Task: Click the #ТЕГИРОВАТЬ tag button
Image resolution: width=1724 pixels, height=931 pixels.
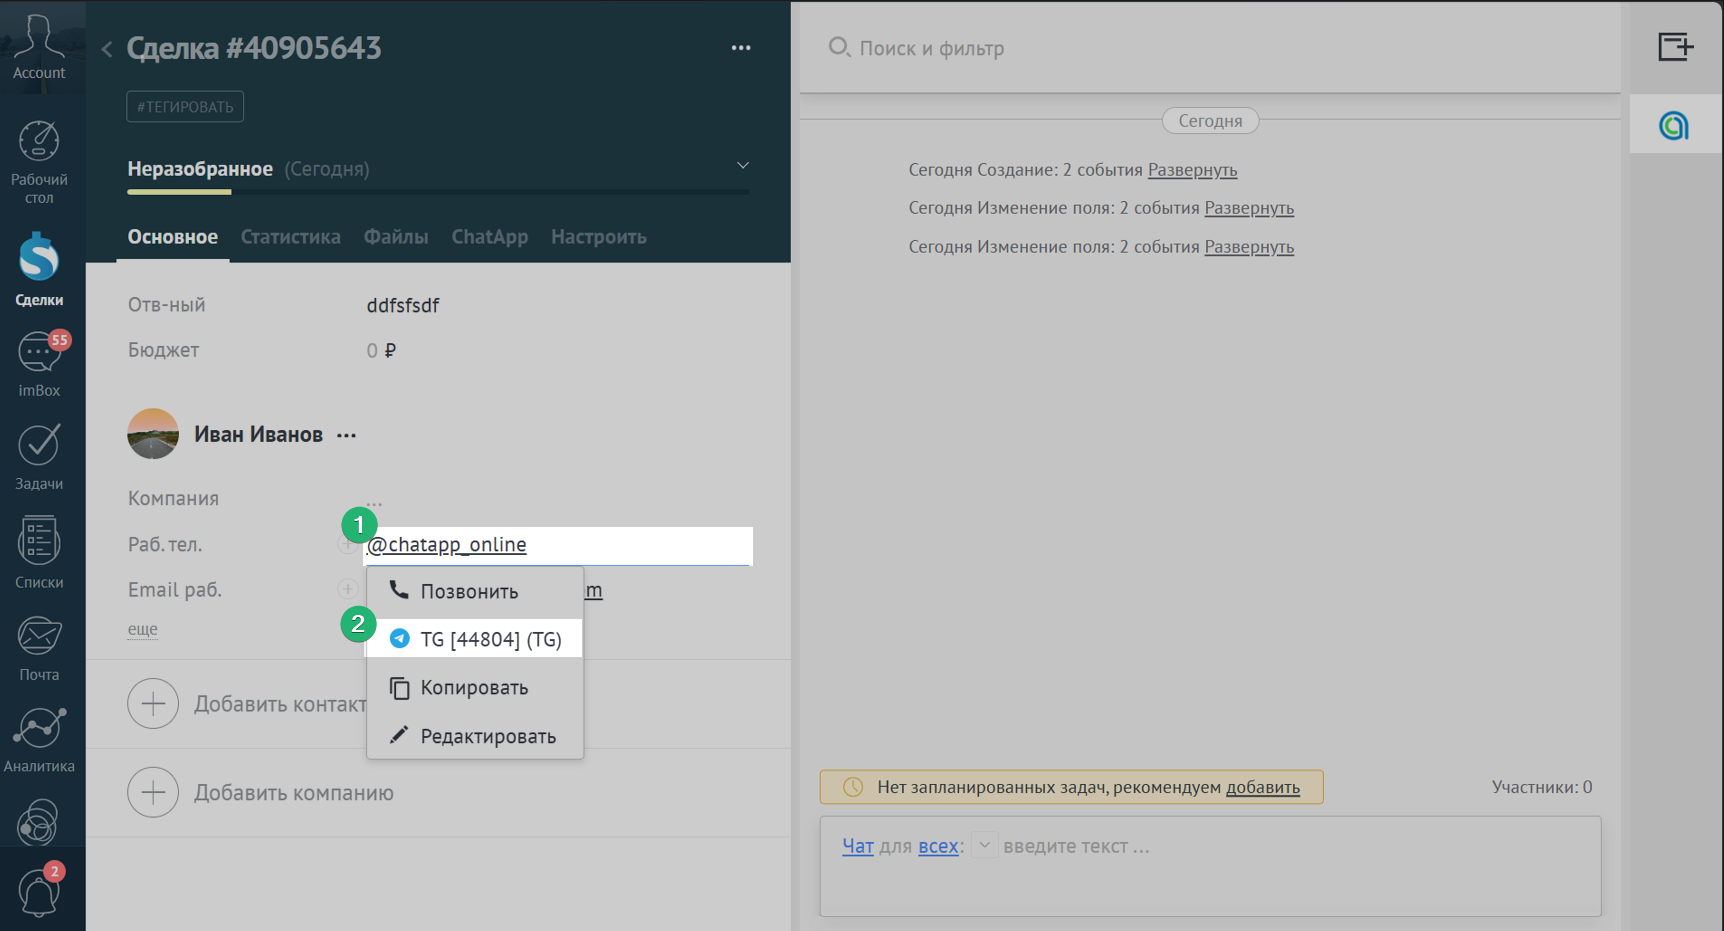Action: pyautogui.click(x=185, y=107)
